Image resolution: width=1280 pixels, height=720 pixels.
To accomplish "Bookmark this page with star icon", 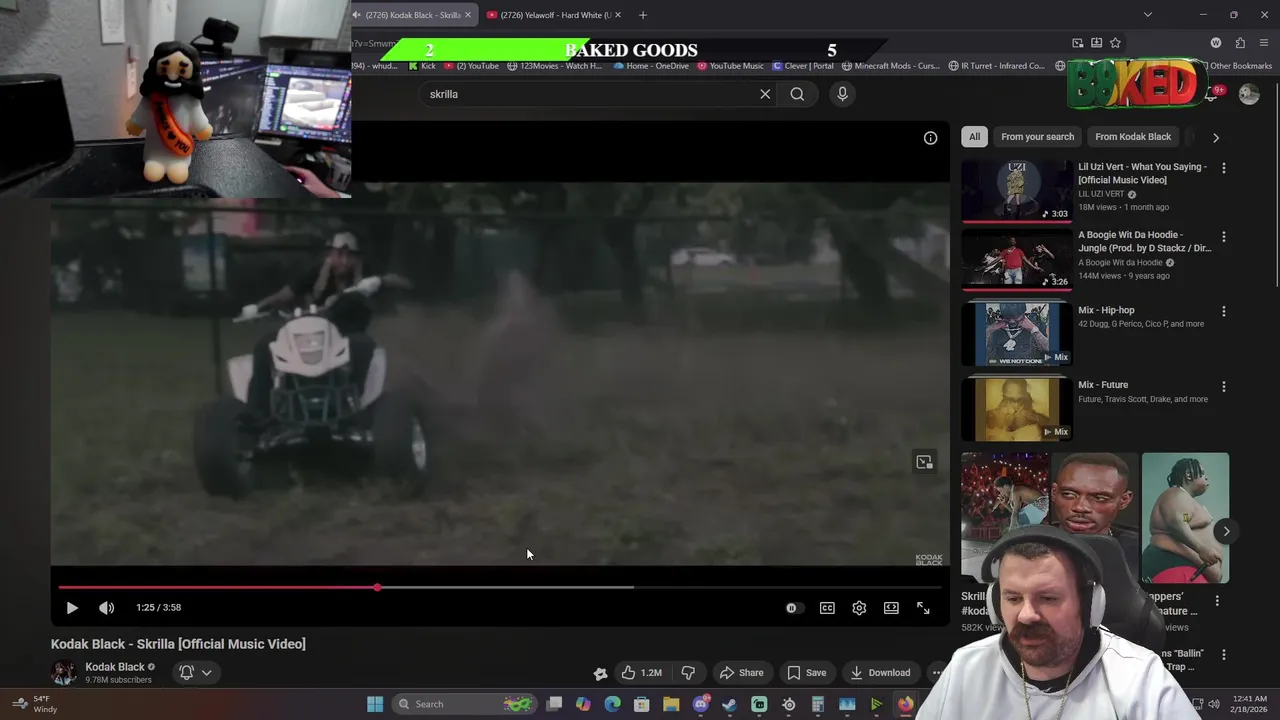I will point(1115,43).
